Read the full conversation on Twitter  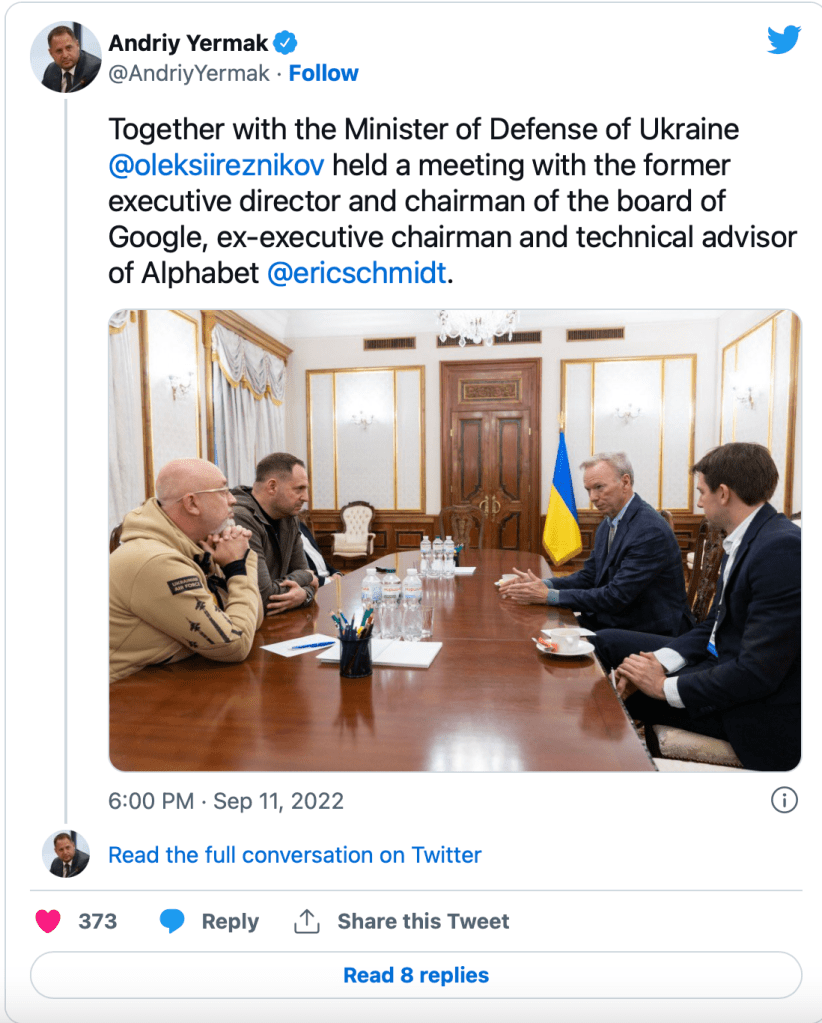(294, 855)
